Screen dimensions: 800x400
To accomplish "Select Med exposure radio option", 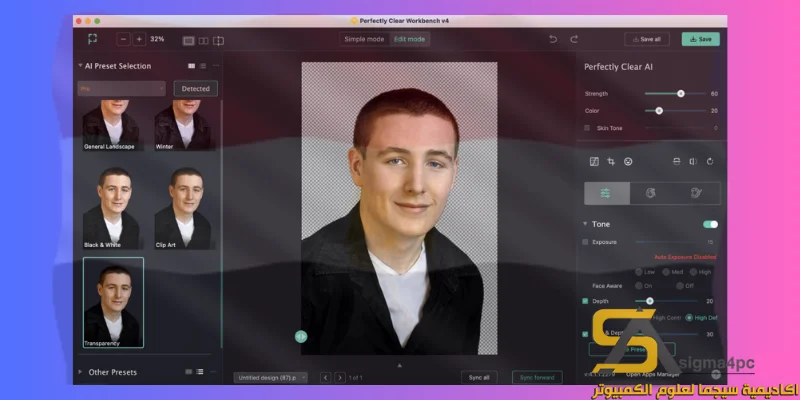I will (666, 272).
